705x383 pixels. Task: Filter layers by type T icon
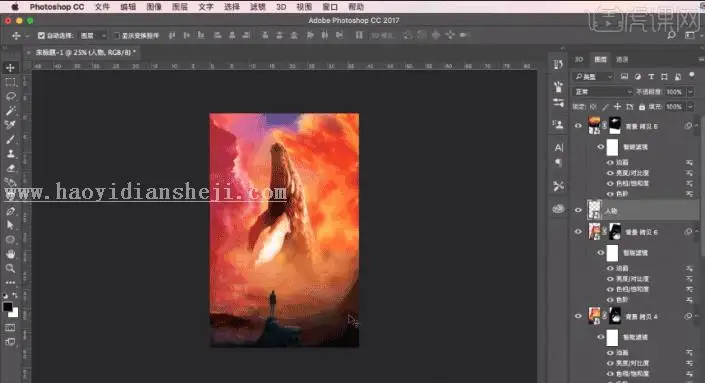click(651, 77)
